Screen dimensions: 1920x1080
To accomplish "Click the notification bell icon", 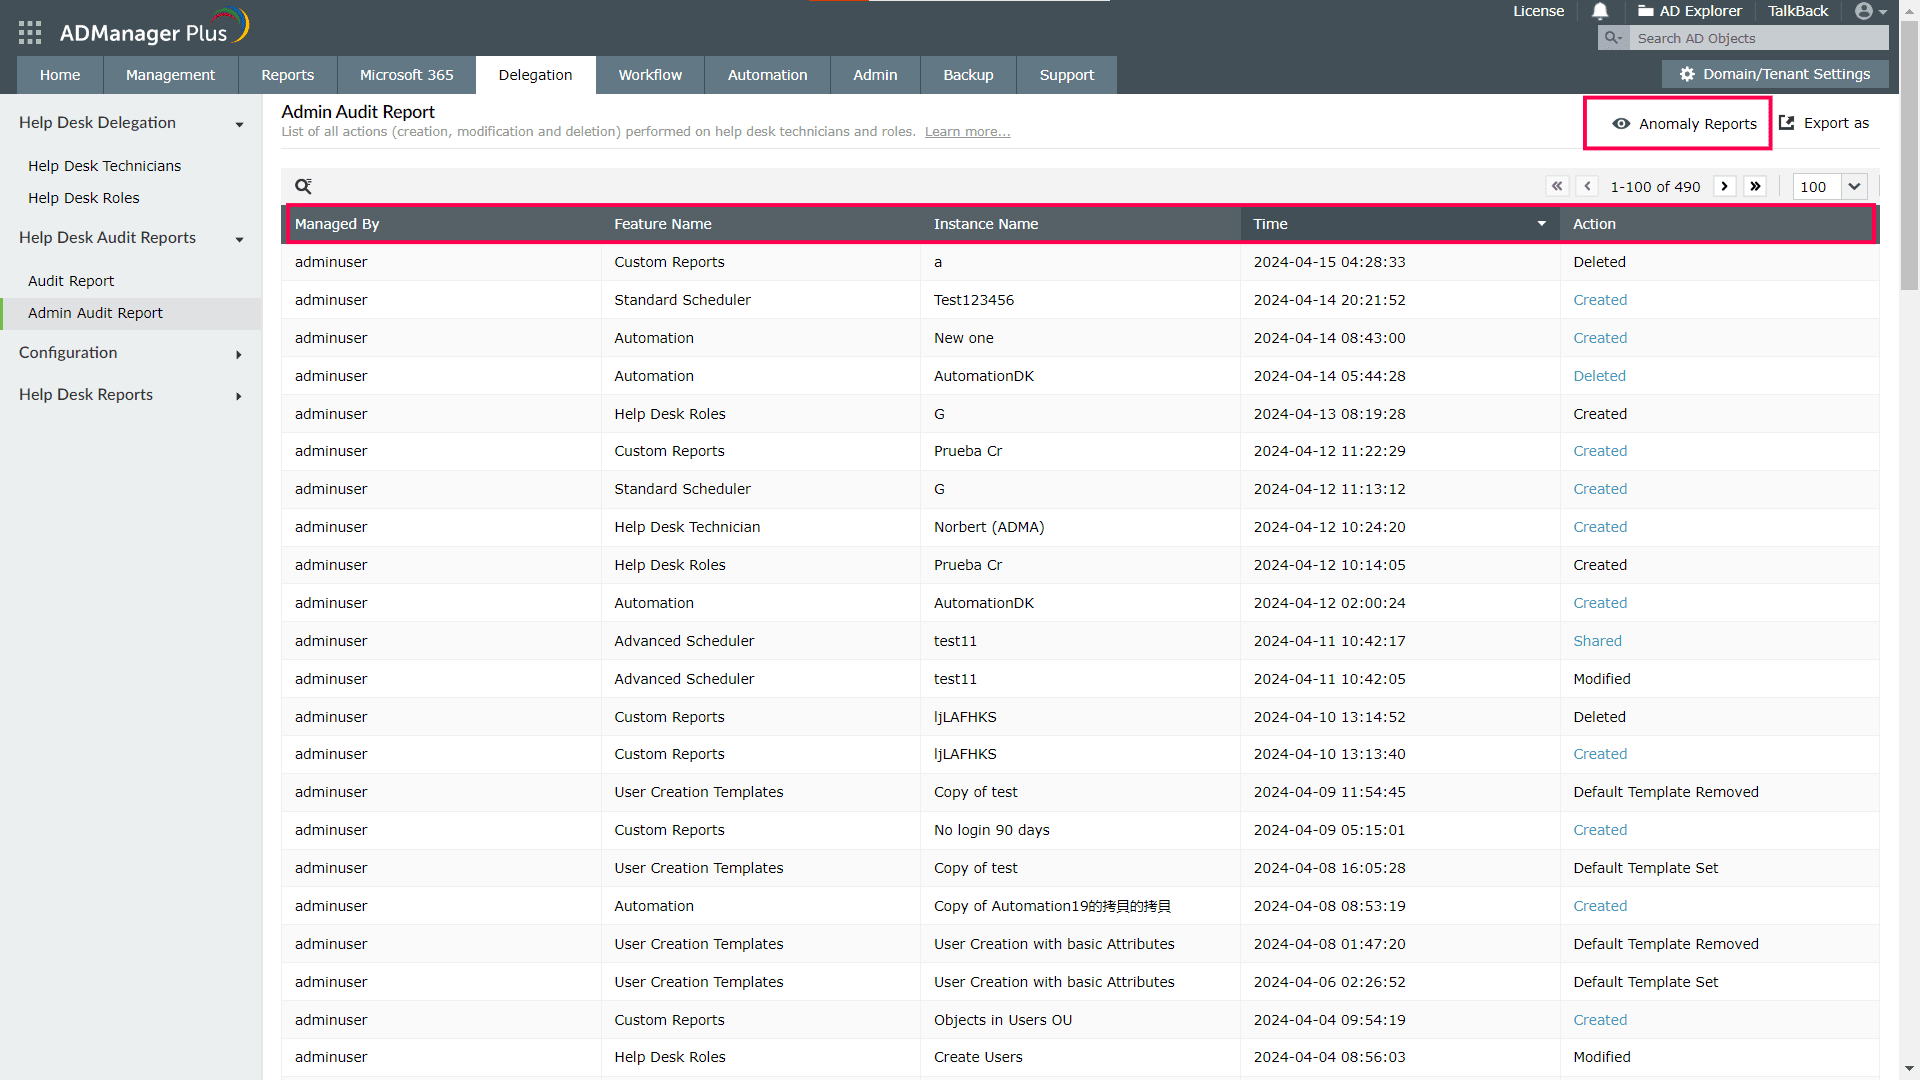I will click(x=1602, y=11).
